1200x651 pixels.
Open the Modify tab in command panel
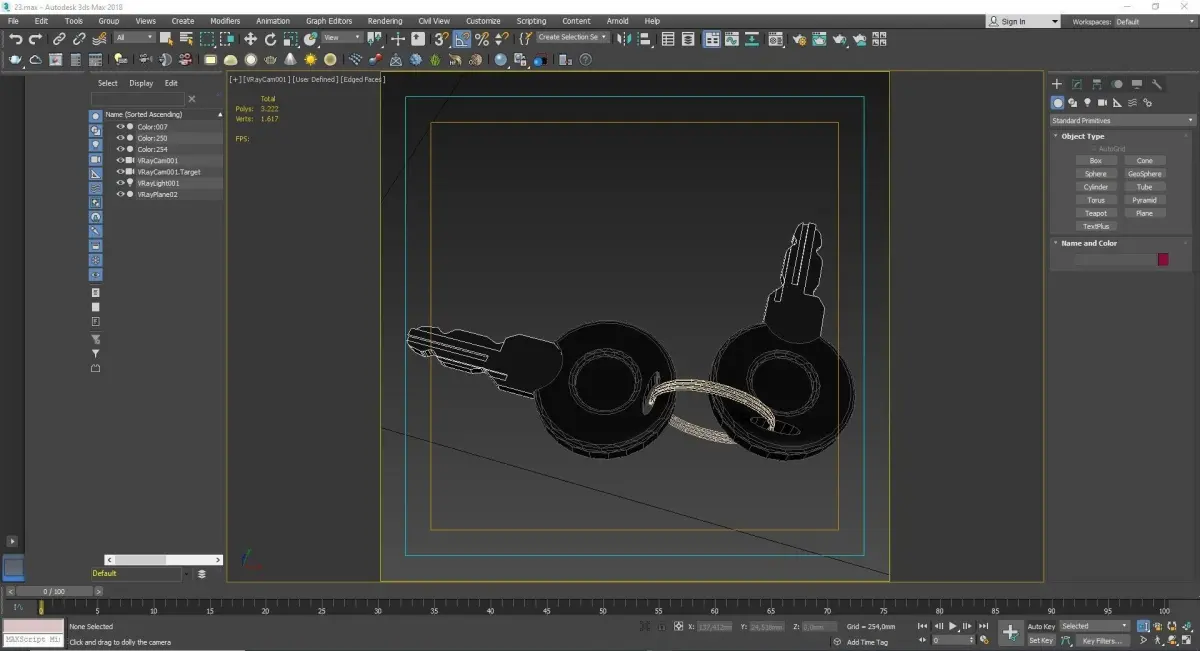coord(1077,85)
